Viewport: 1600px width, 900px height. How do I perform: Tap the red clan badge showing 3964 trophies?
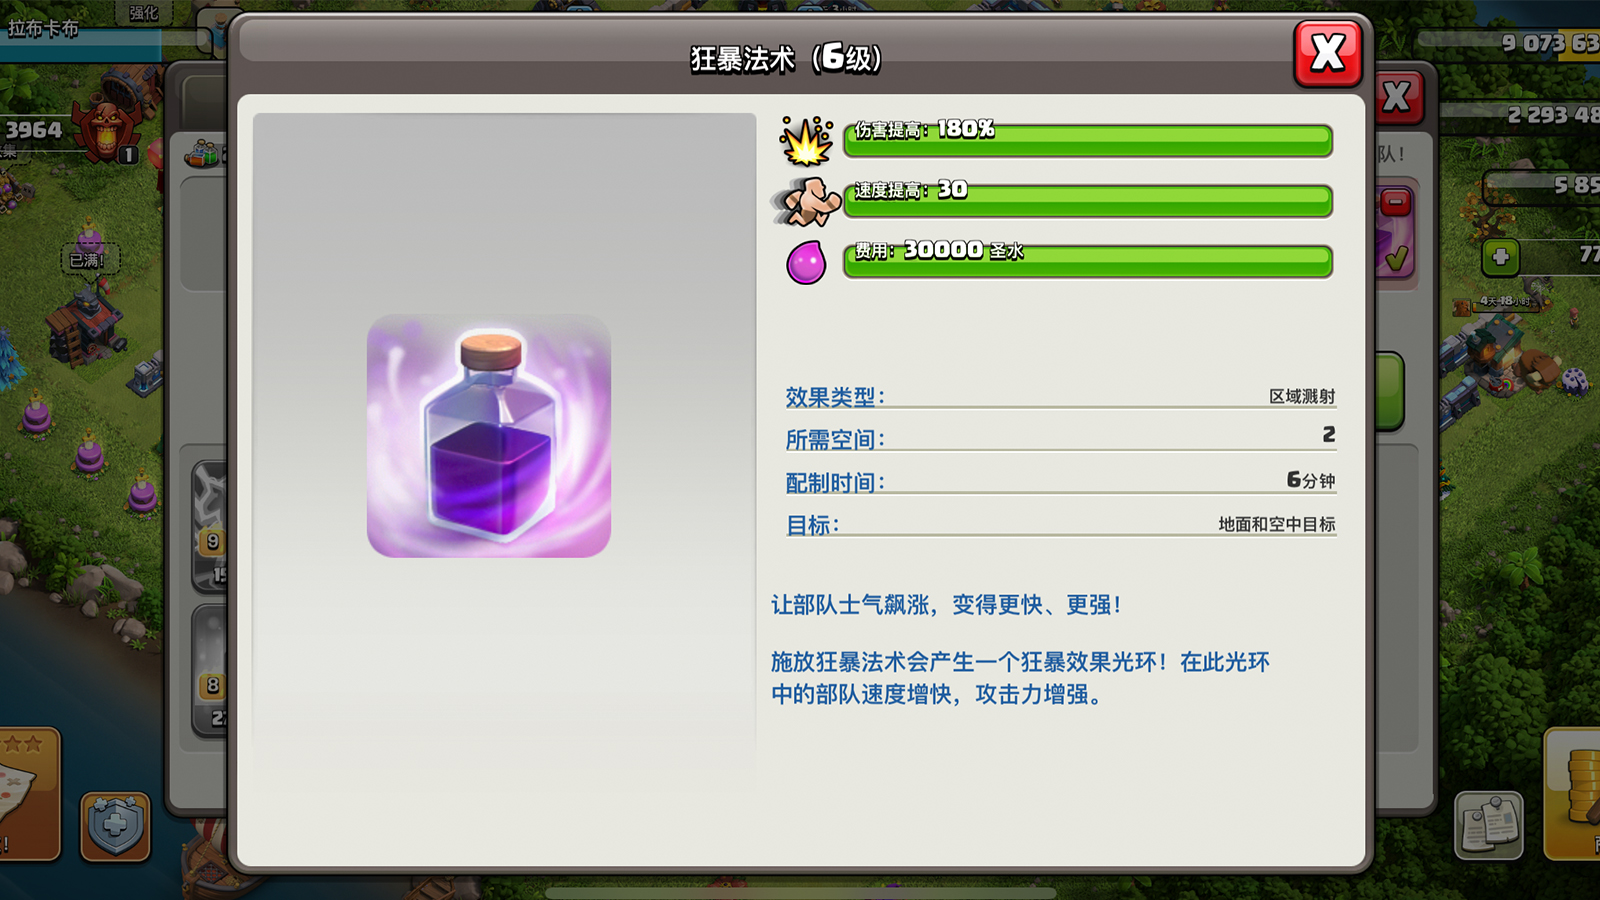click(106, 130)
